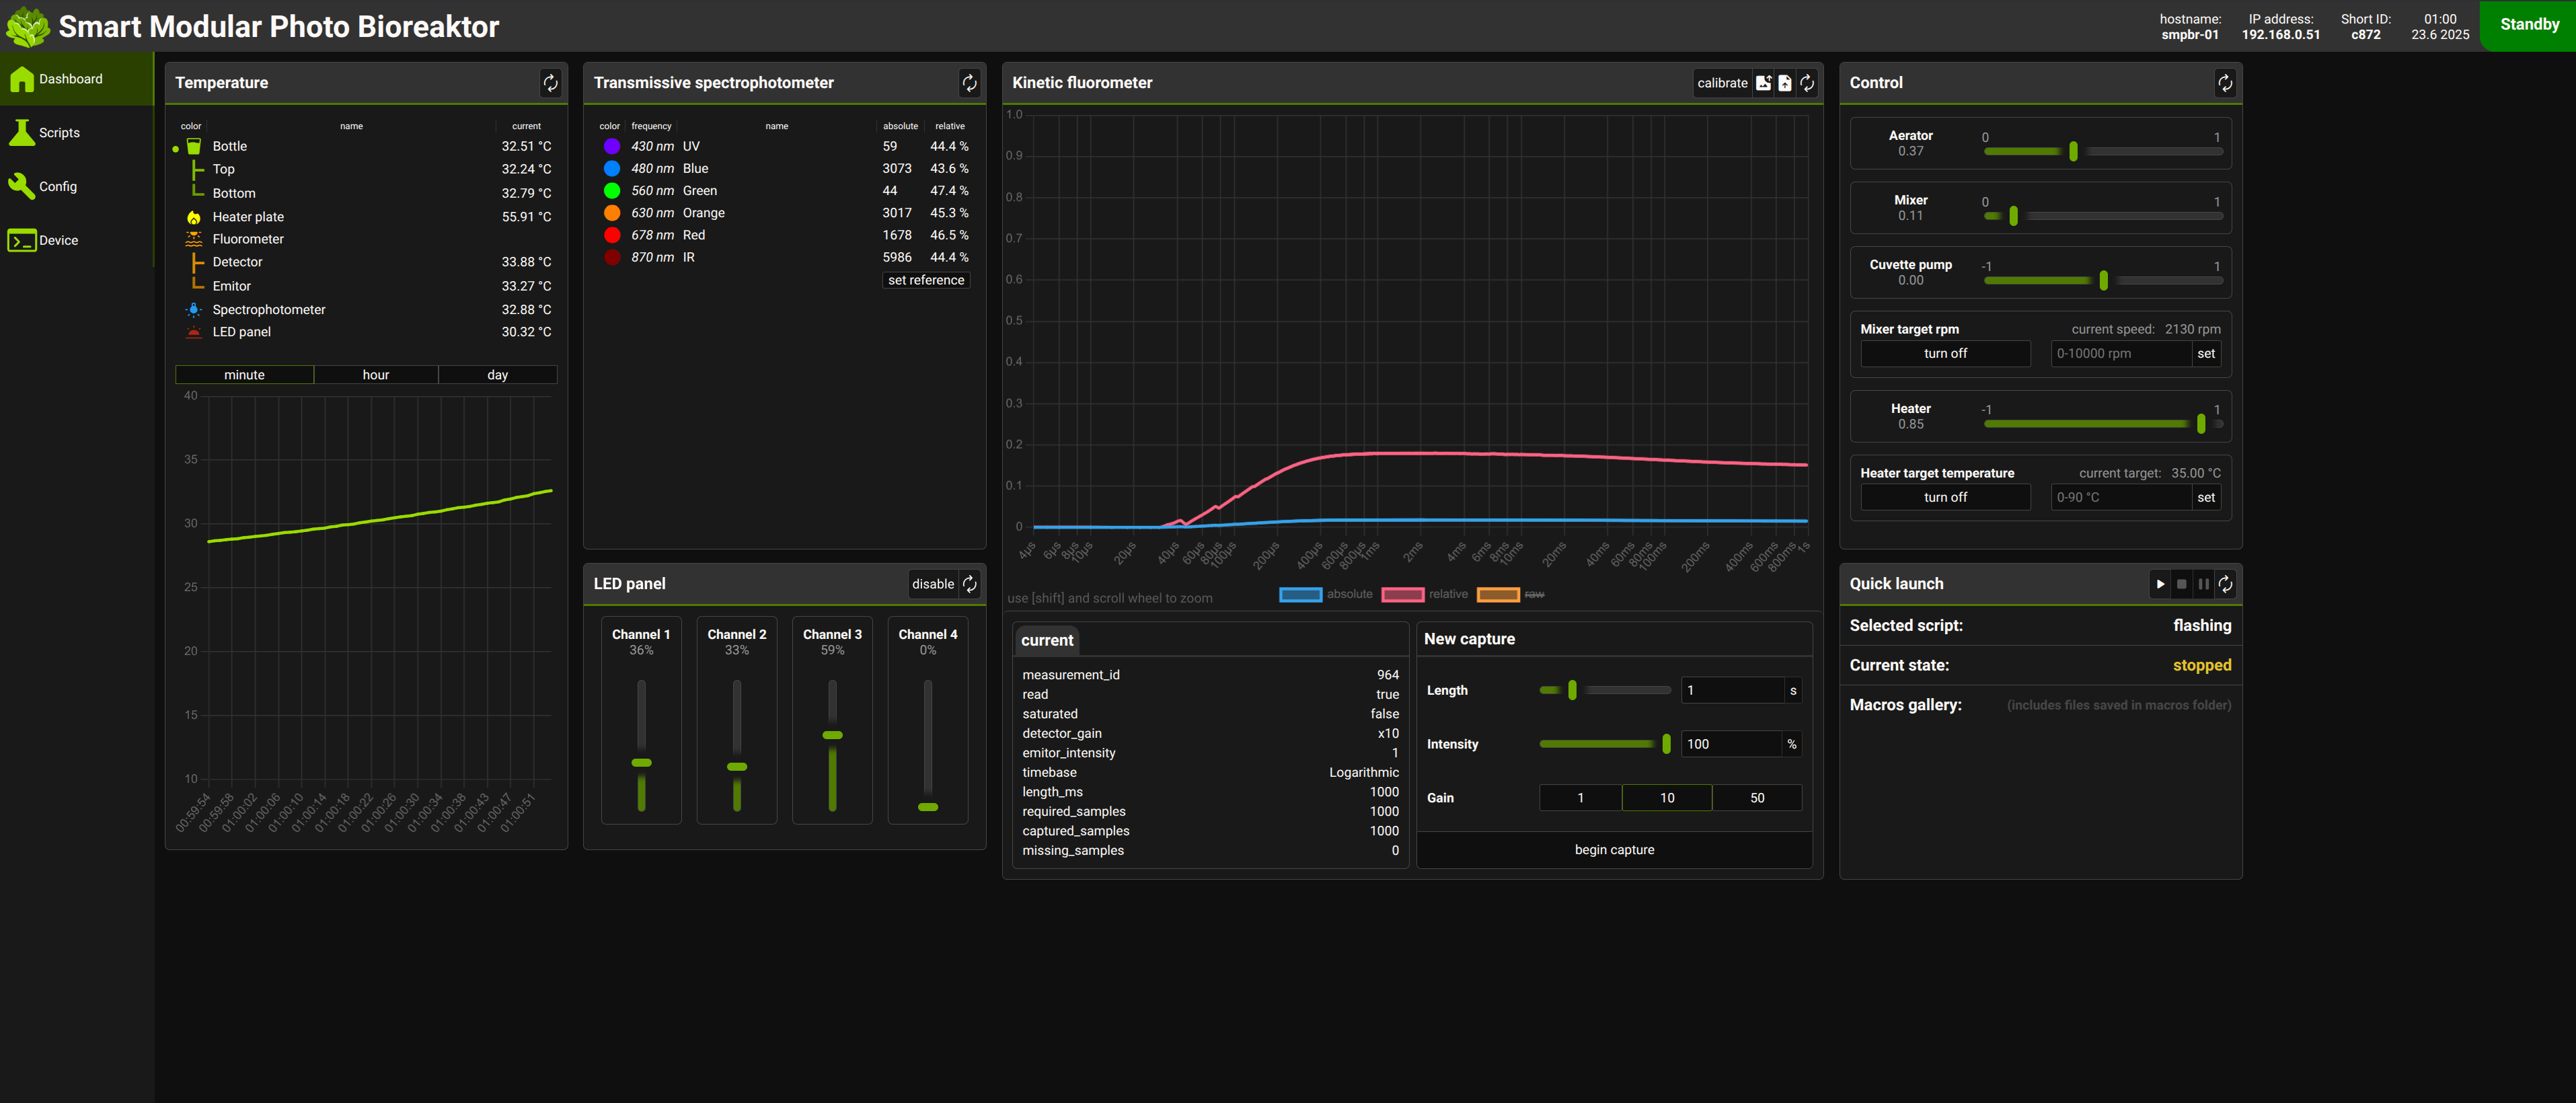Click set reference in spectrophotometer
Viewport: 2576px width, 1103px height.
pyautogui.click(x=926, y=280)
